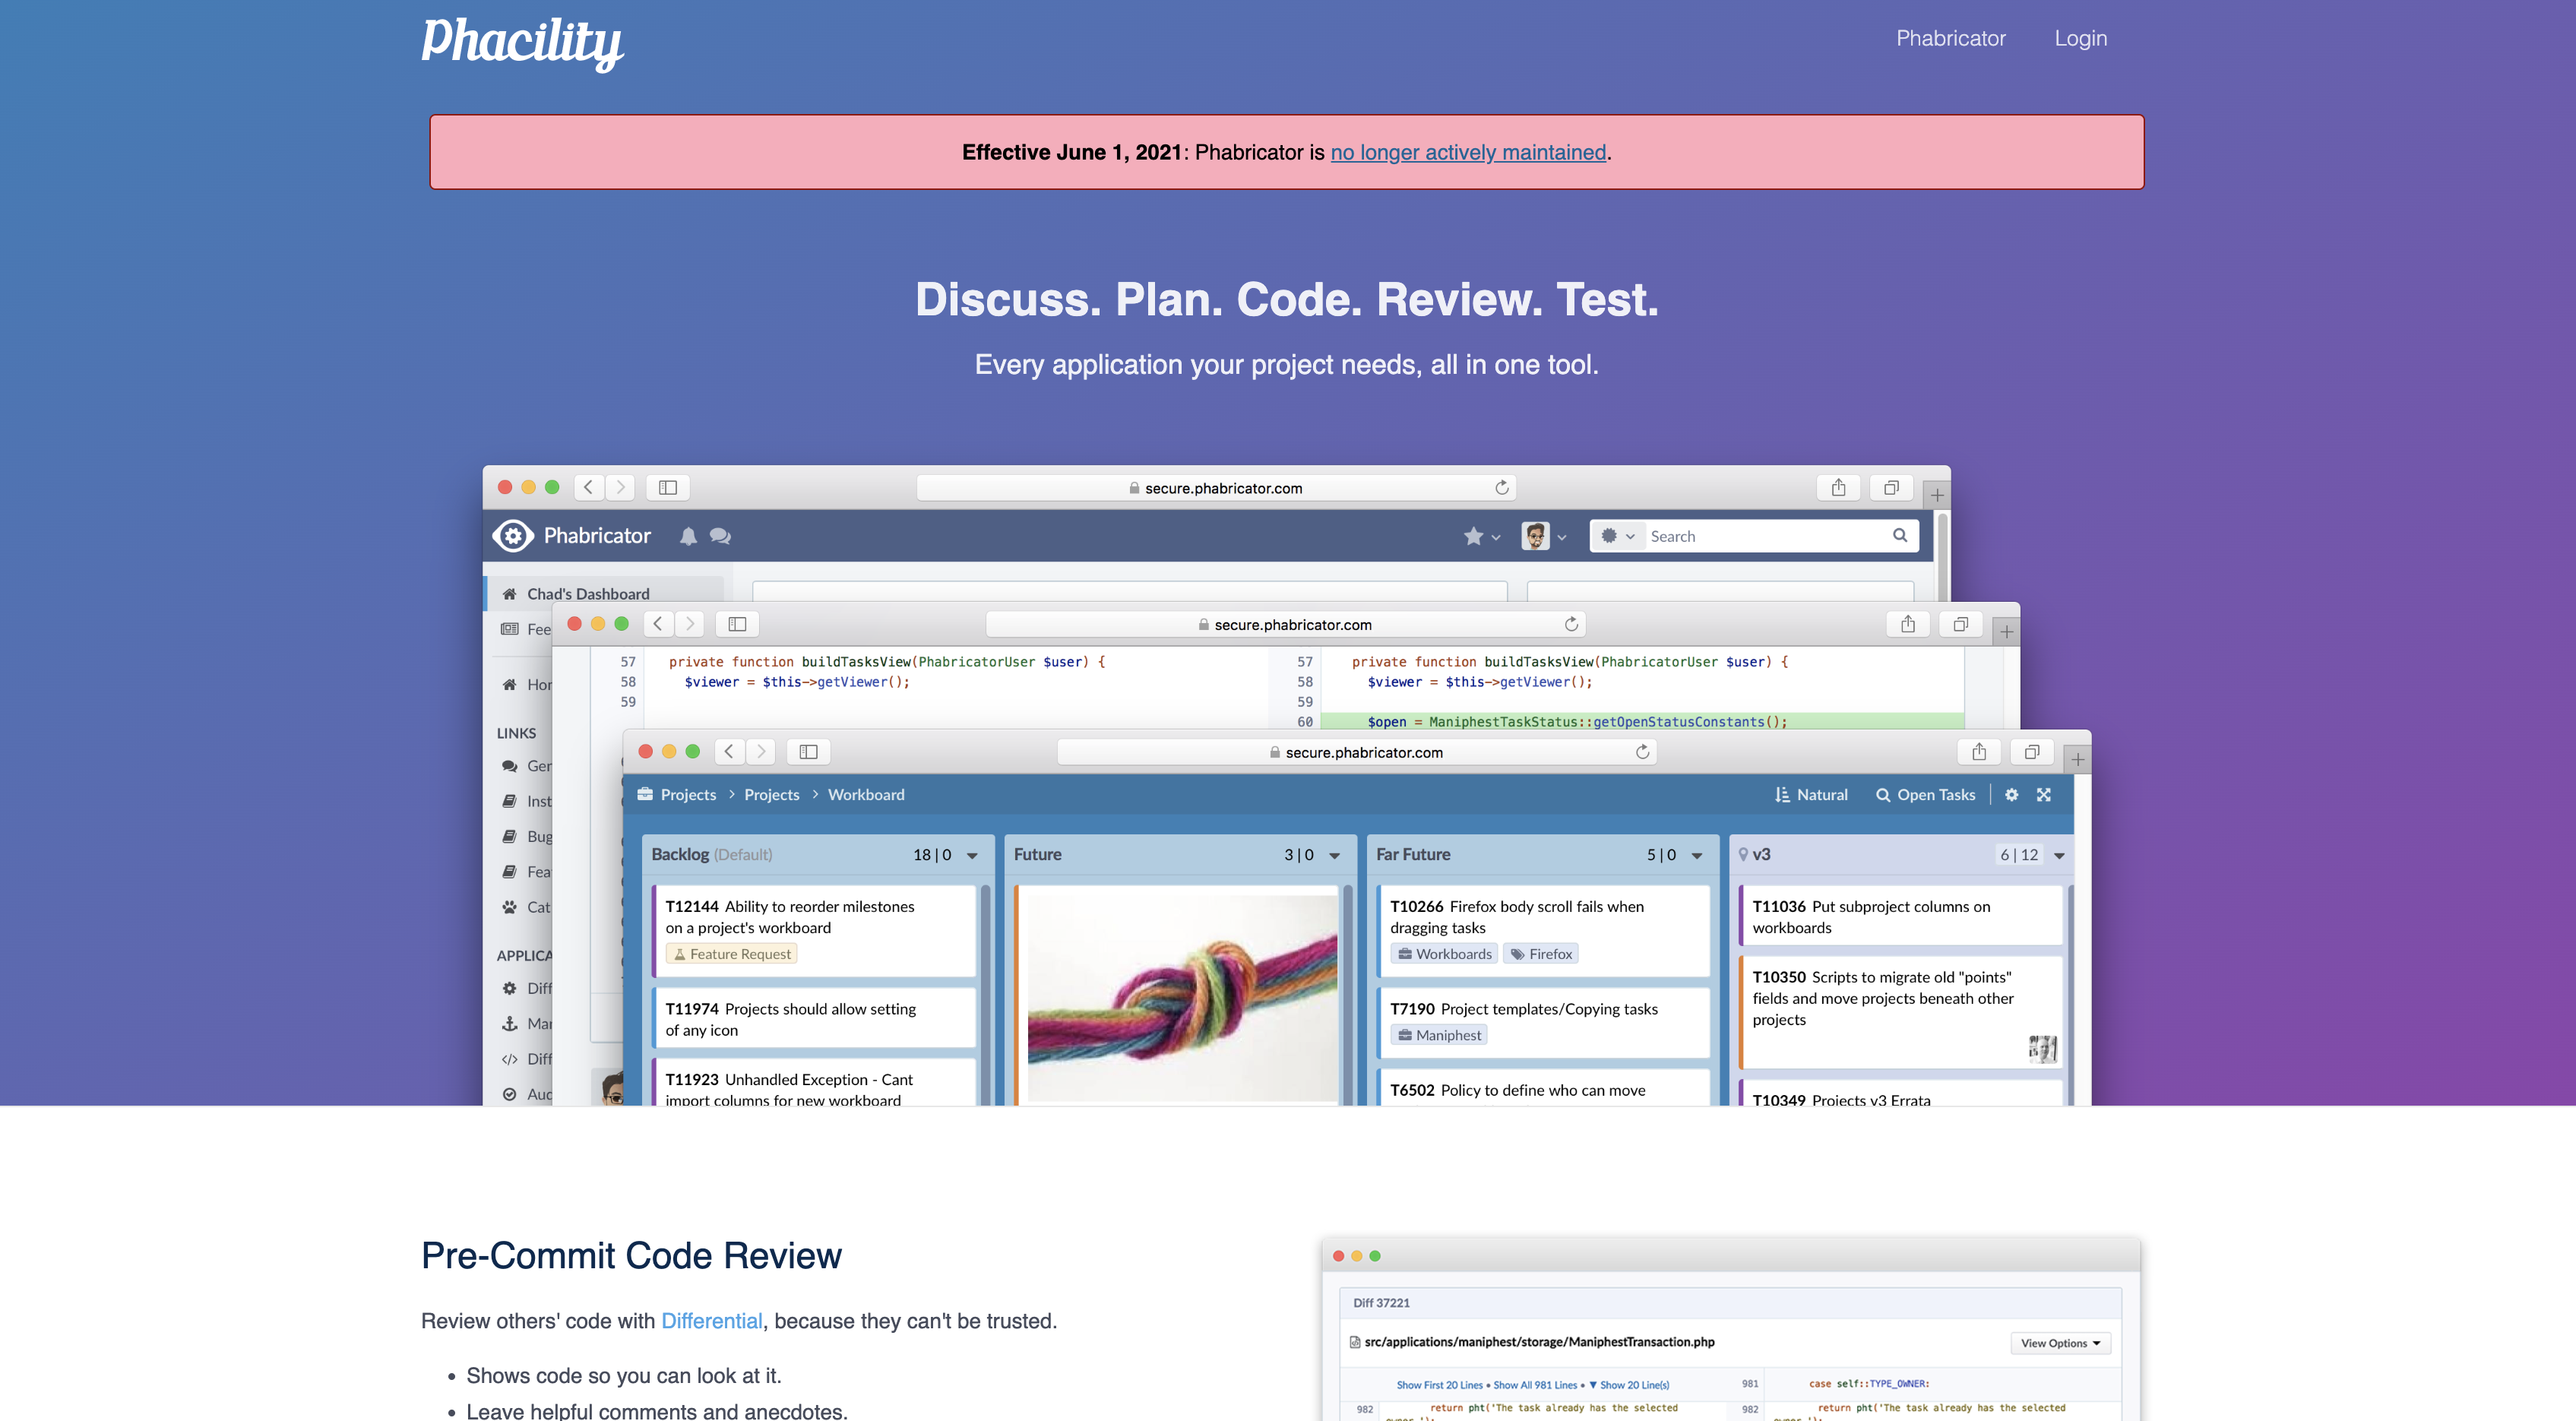Select the Maniphest tag on task T7190
2576x1421 pixels.
pyautogui.click(x=1438, y=1034)
